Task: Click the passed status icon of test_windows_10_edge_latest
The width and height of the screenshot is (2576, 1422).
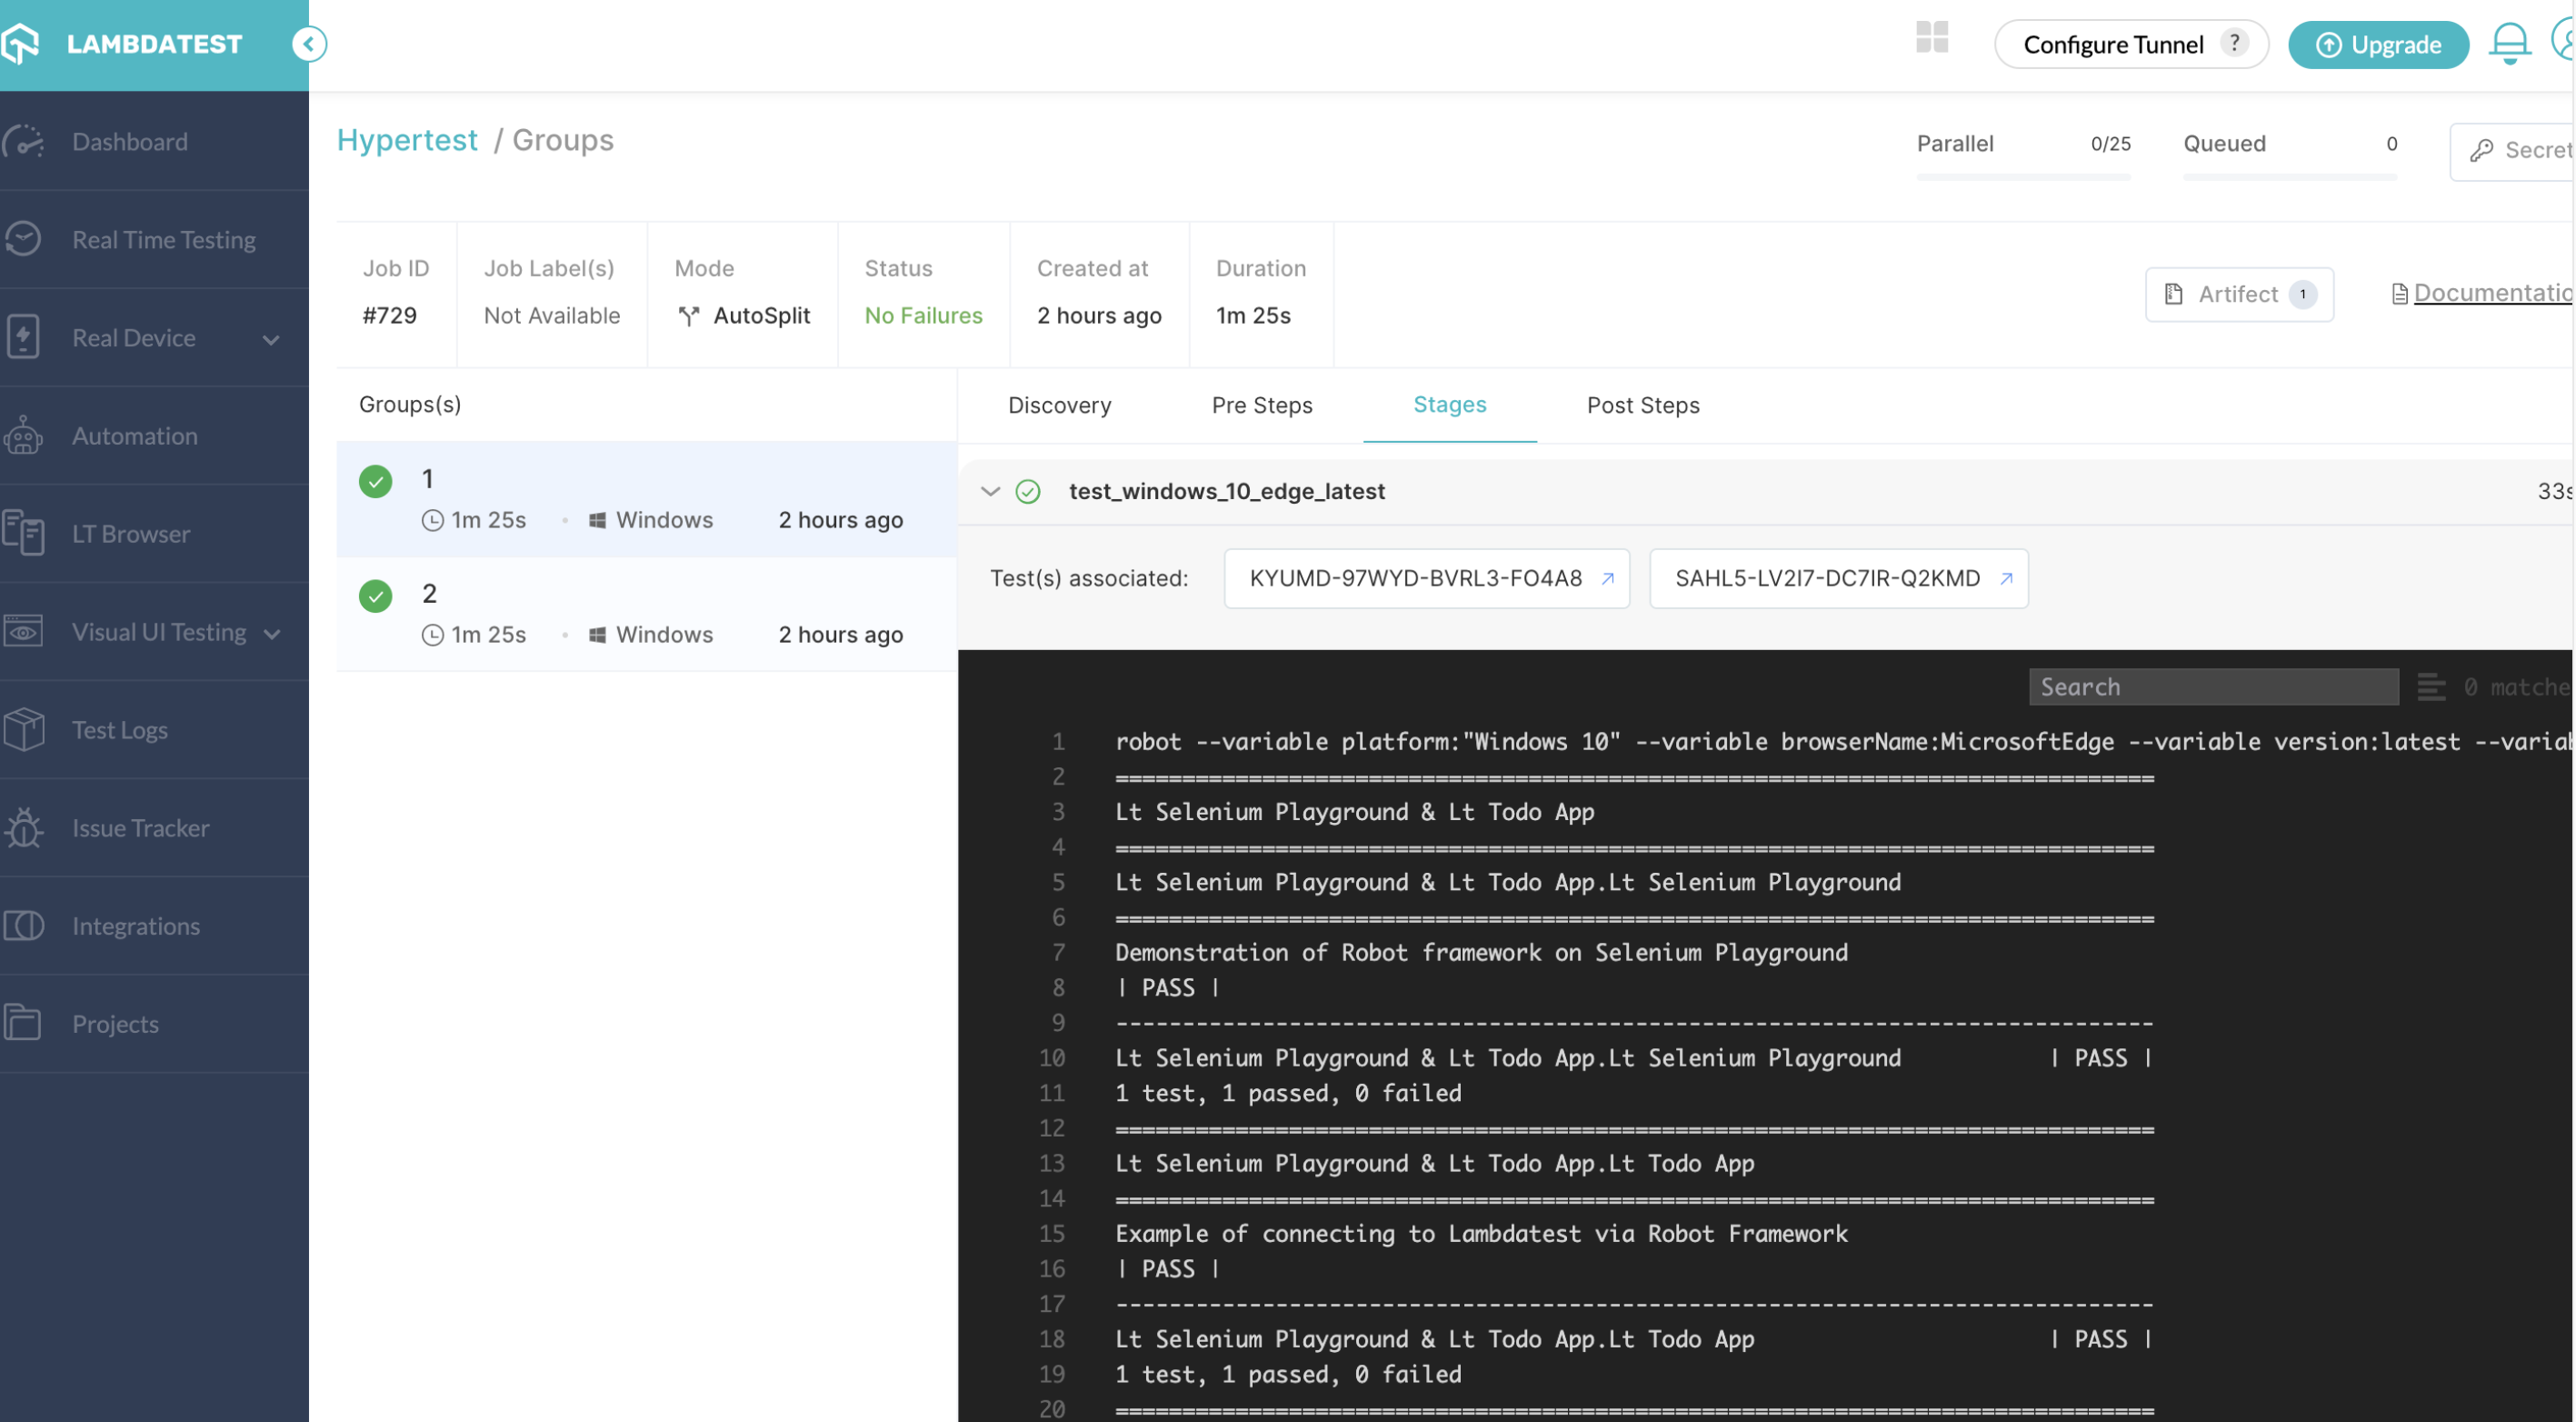Action: 1027,491
